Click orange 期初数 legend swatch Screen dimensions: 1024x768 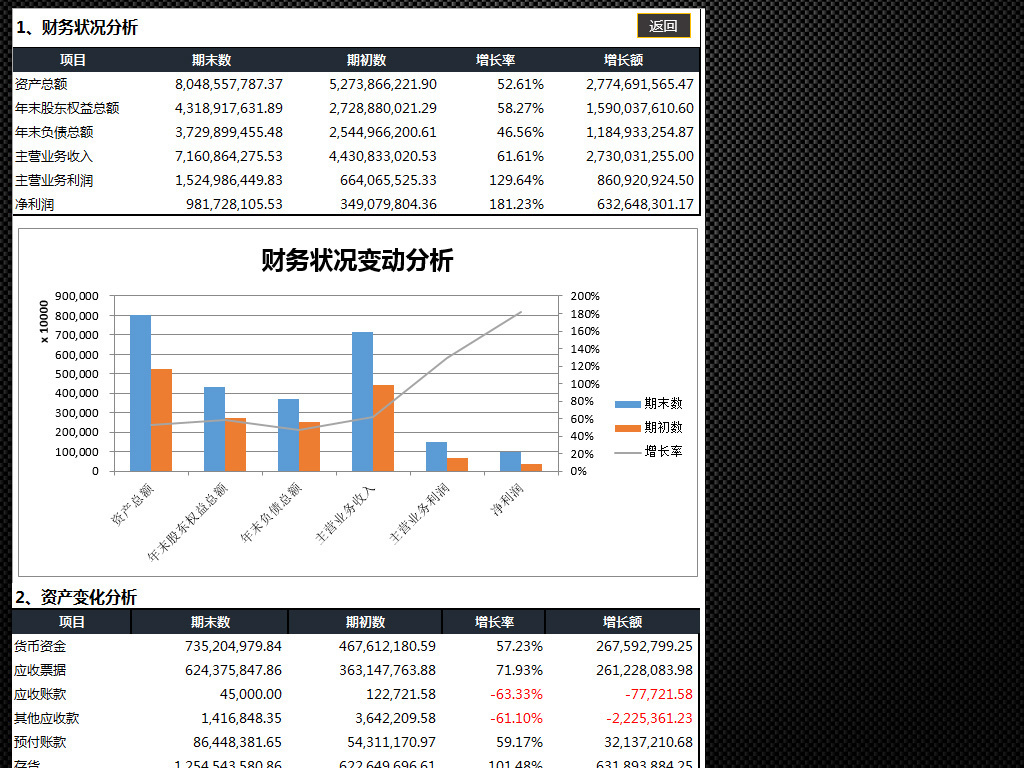[628, 428]
